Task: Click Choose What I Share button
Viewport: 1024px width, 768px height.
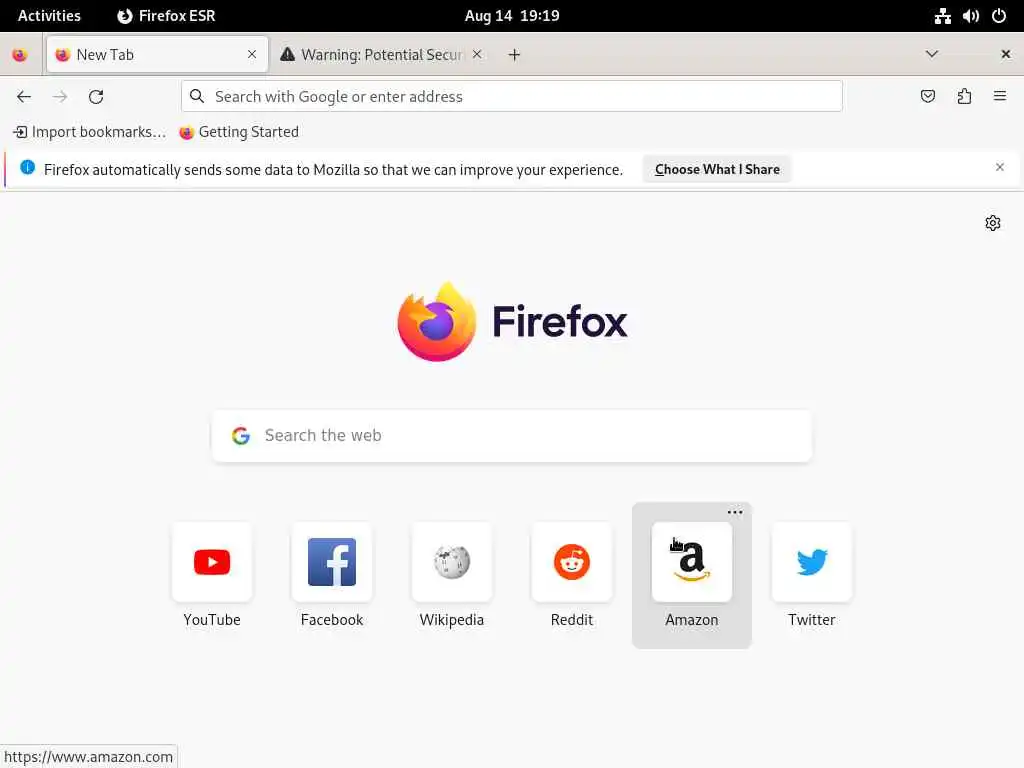Action: coord(717,169)
